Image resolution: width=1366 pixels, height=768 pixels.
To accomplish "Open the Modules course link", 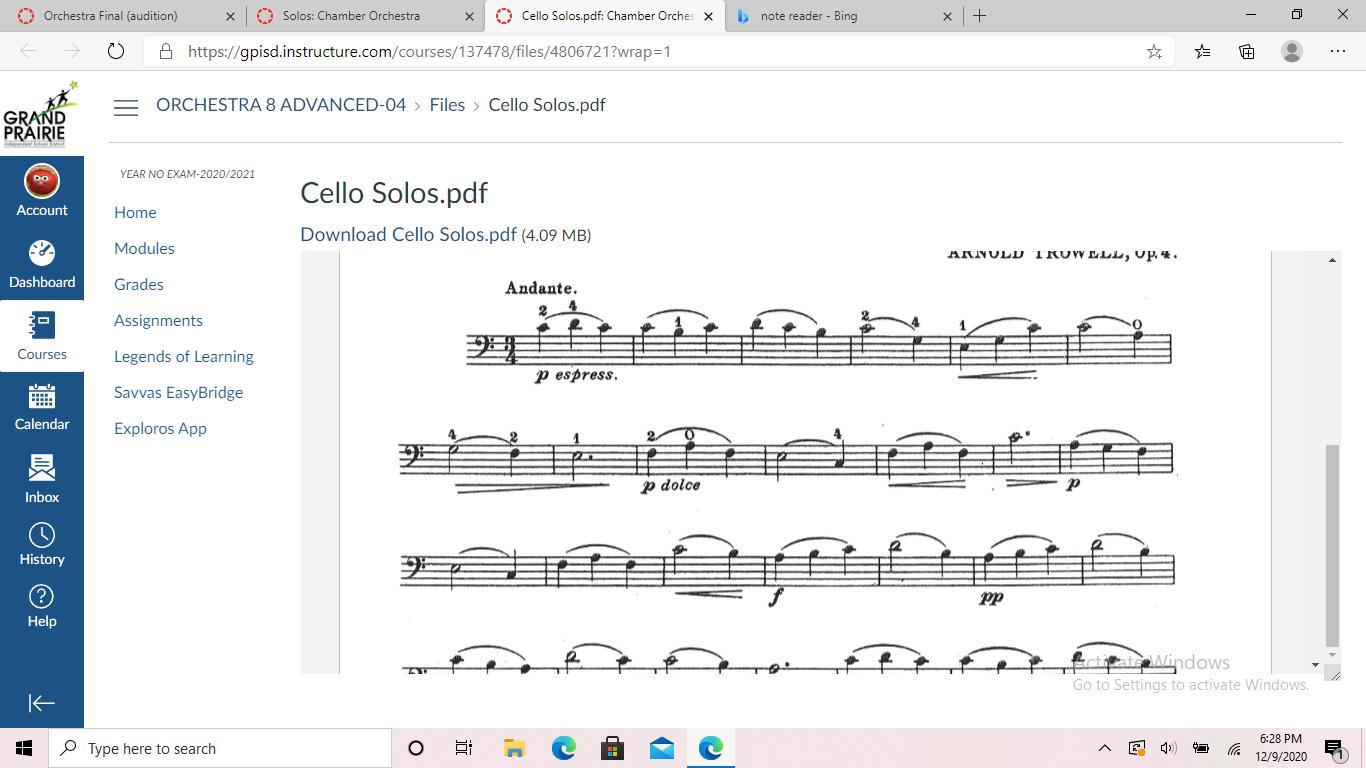I will point(144,248).
